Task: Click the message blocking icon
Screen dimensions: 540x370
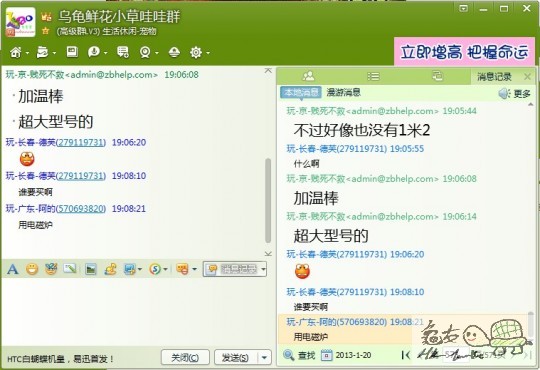Action: coord(182,269)
